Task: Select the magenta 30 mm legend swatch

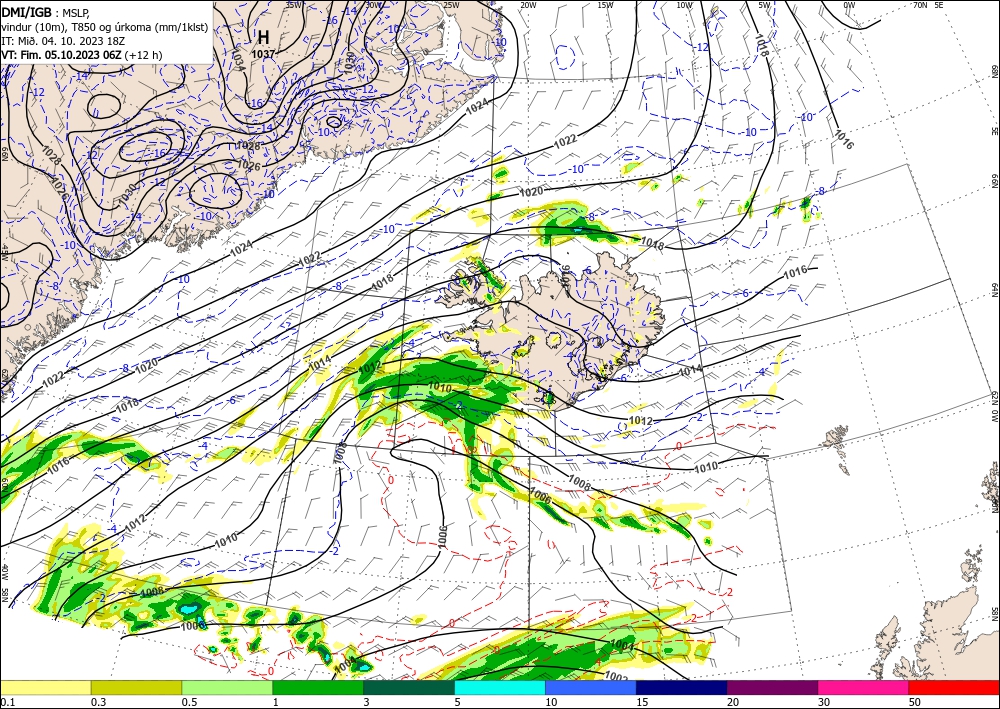Action: coord(864,687)
